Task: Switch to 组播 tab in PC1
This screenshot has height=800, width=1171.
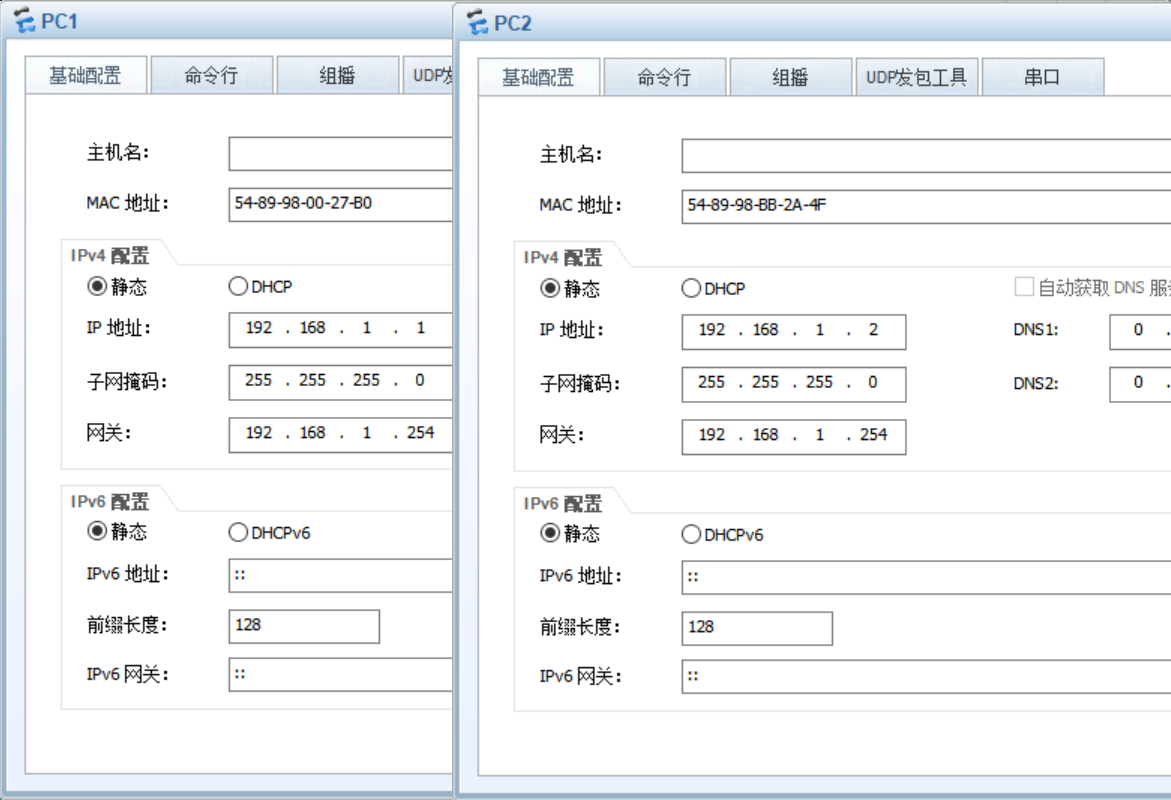Action: 337,76
